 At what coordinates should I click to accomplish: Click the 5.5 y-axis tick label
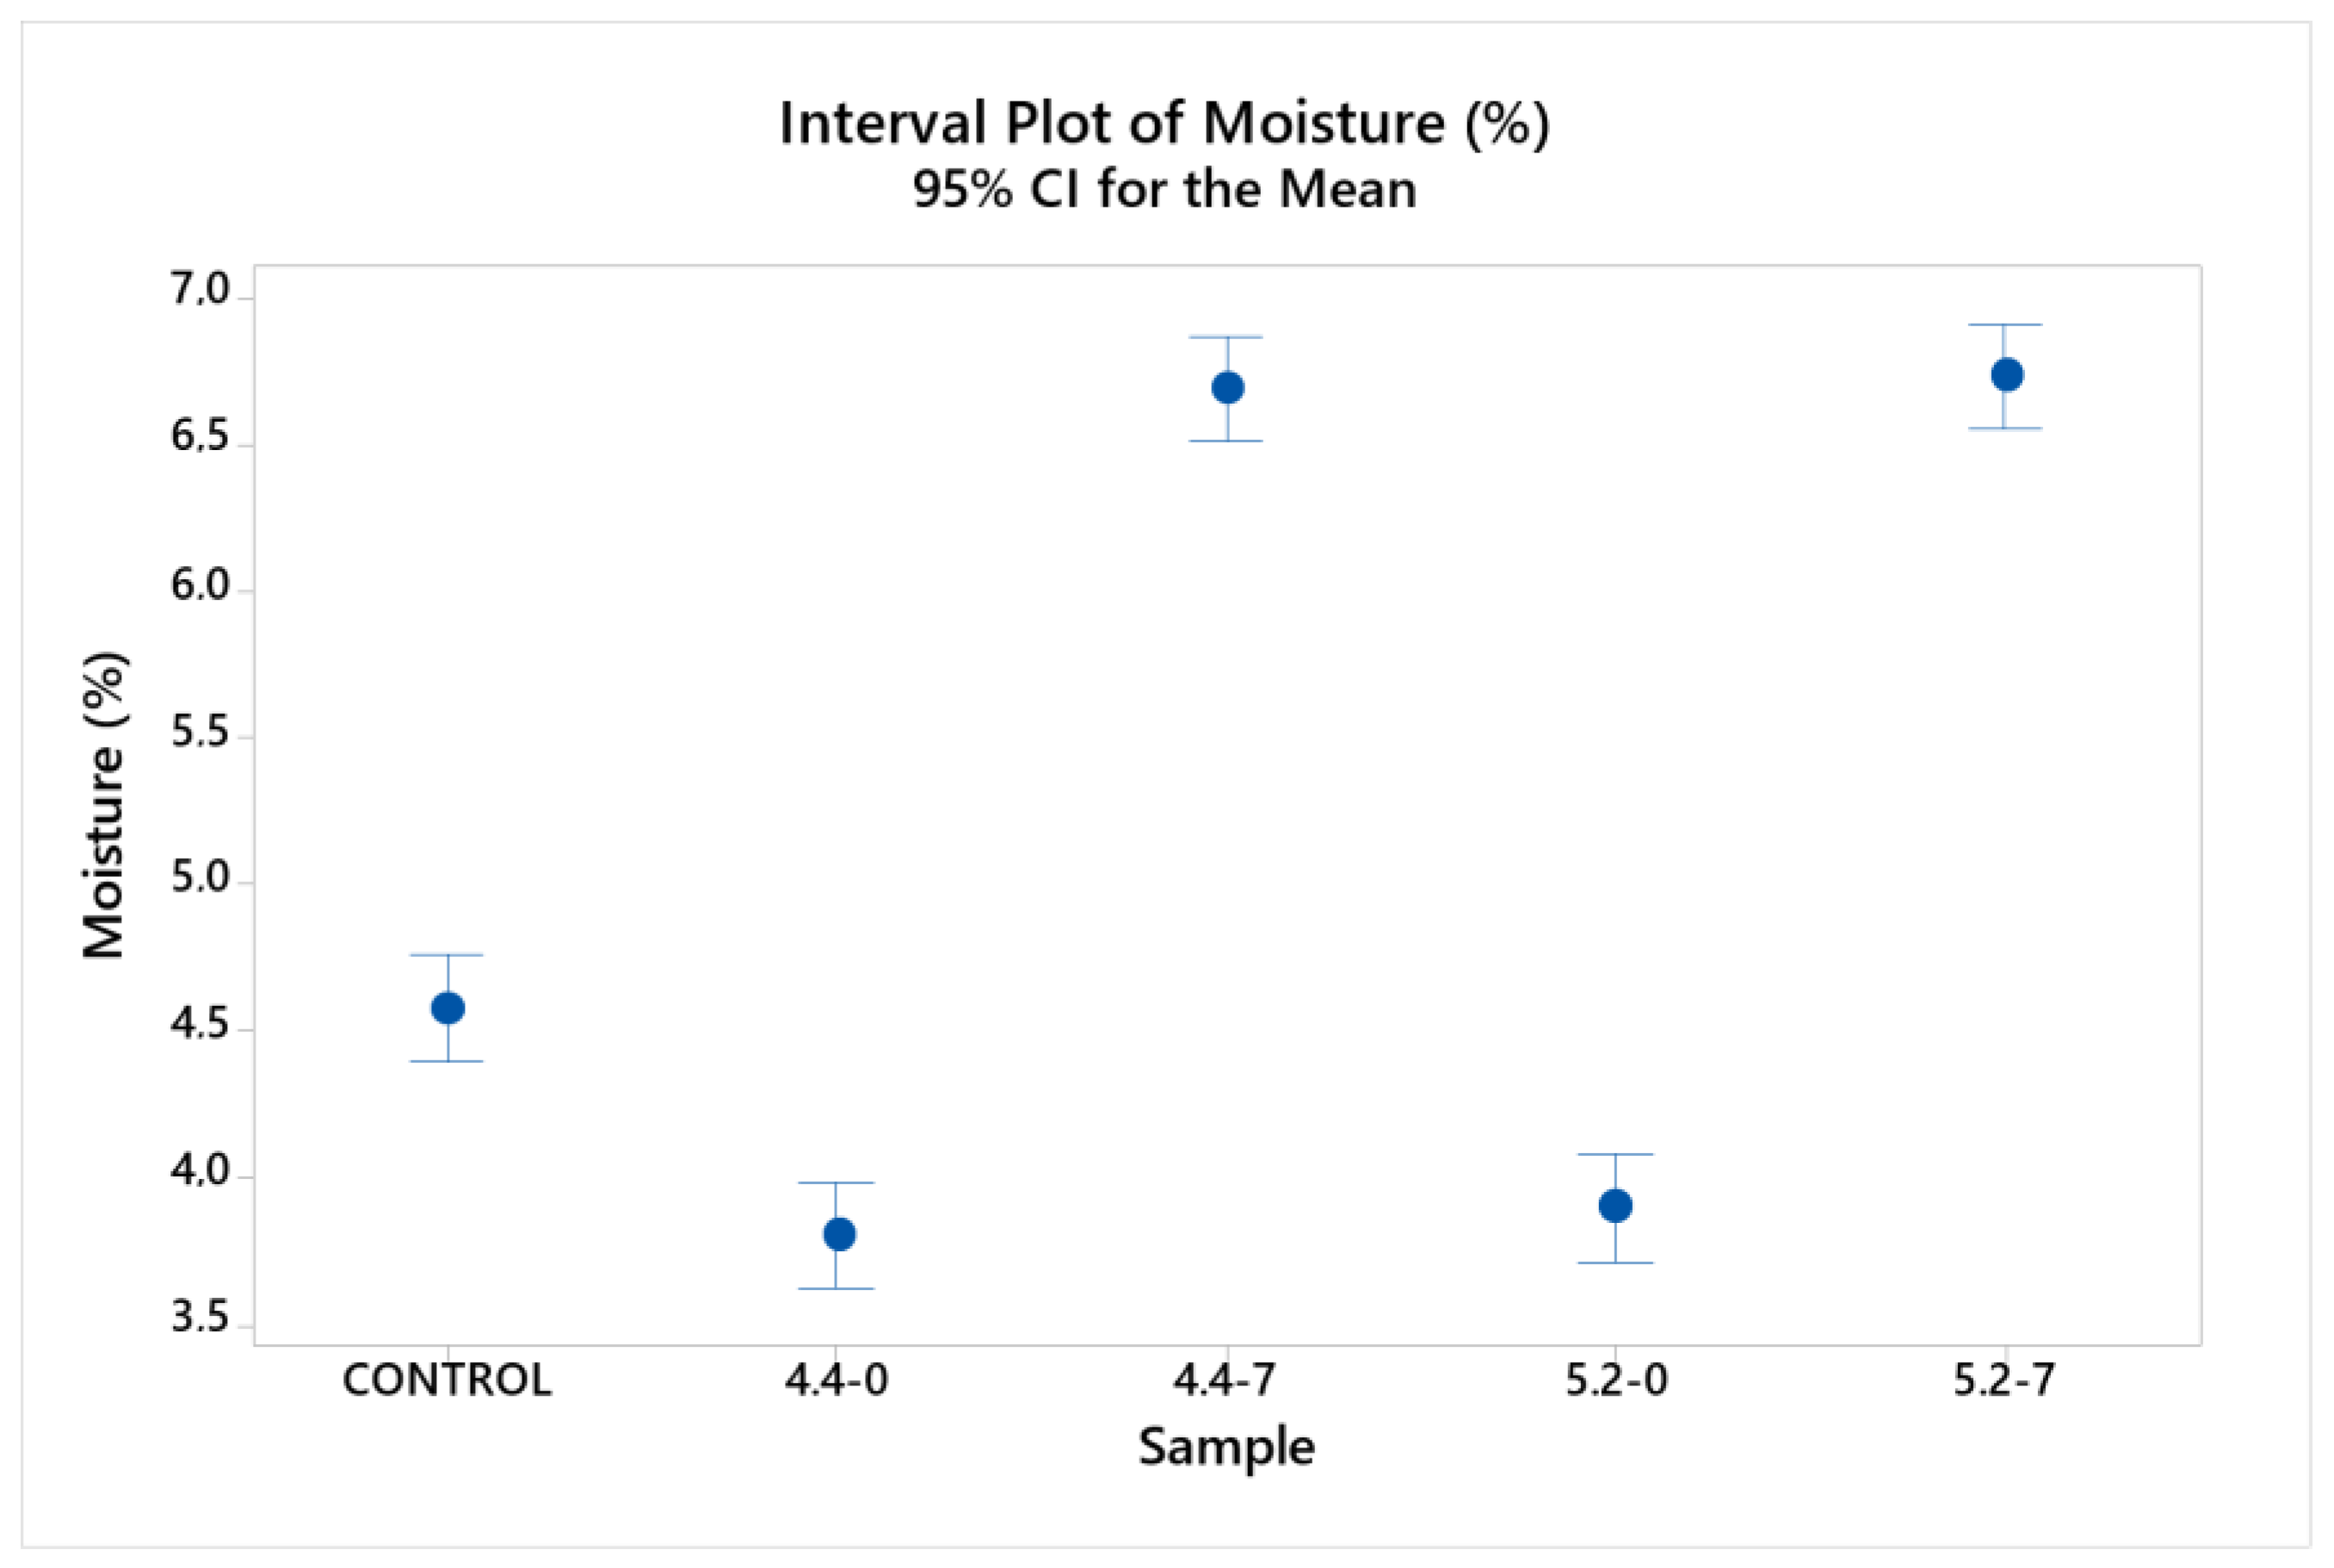(200, 733)
